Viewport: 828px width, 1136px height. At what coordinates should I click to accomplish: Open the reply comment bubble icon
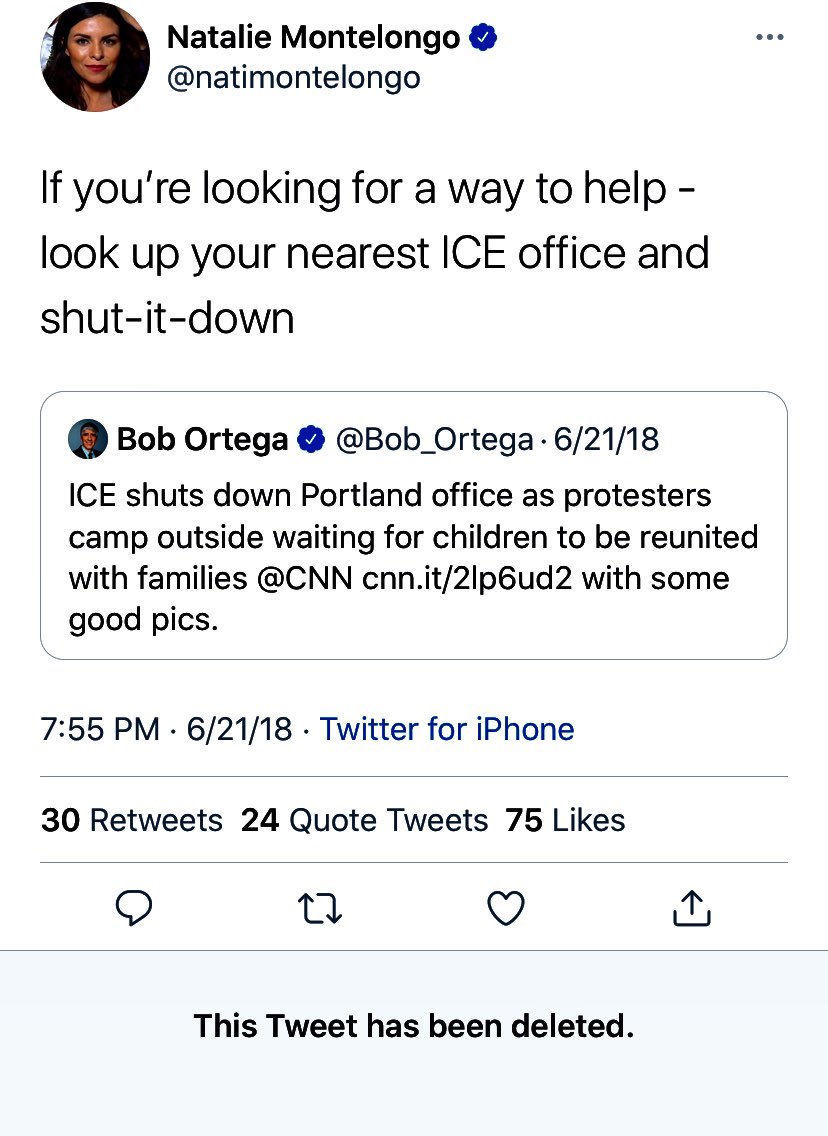[x=134, y=907]
